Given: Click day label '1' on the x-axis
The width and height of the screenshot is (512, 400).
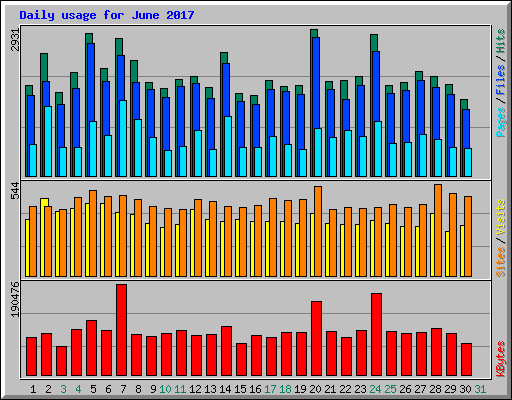Looking at the screenshot, I should coord(33,389).
